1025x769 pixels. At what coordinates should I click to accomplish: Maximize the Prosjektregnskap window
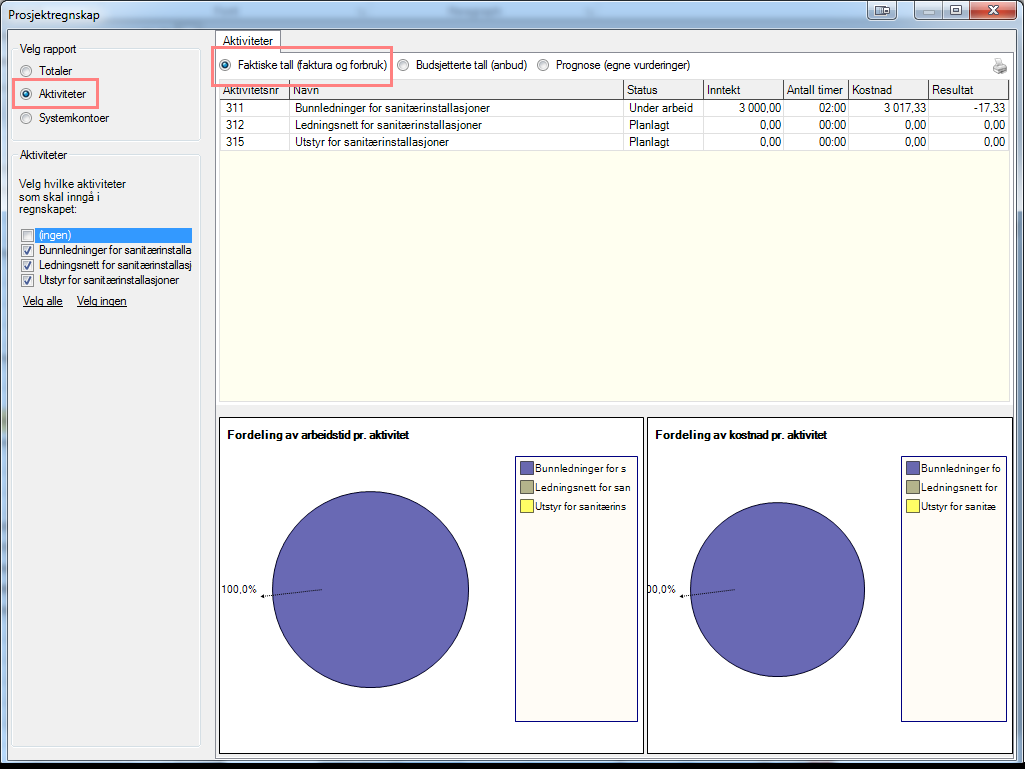coord(955,10)
